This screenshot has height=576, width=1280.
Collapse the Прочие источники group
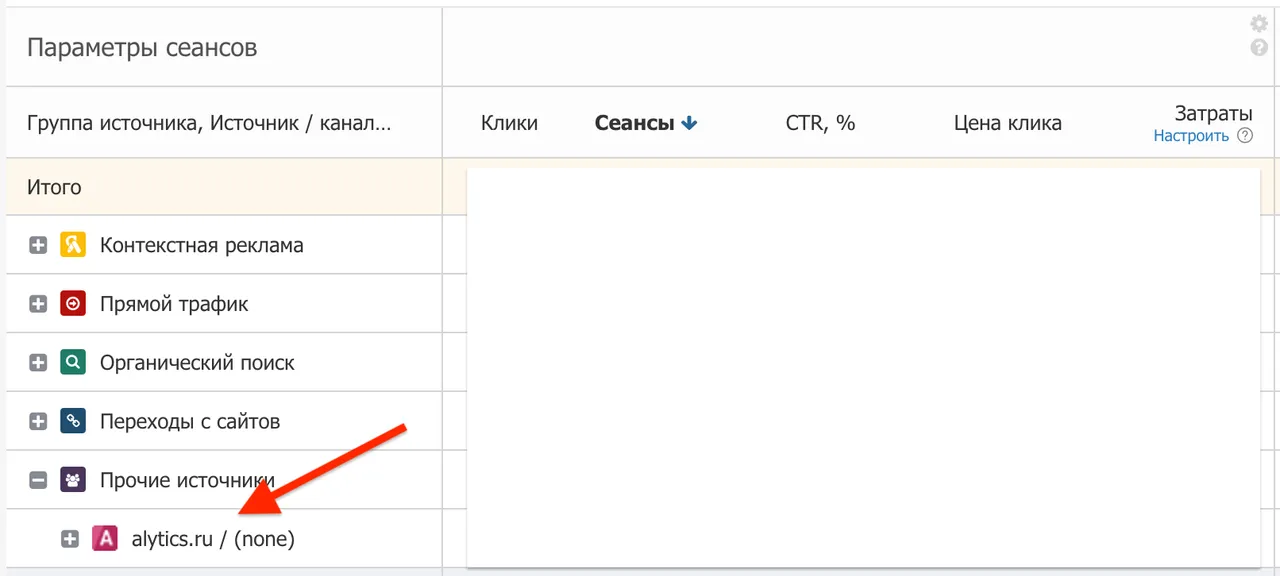[x=38, y=480]
